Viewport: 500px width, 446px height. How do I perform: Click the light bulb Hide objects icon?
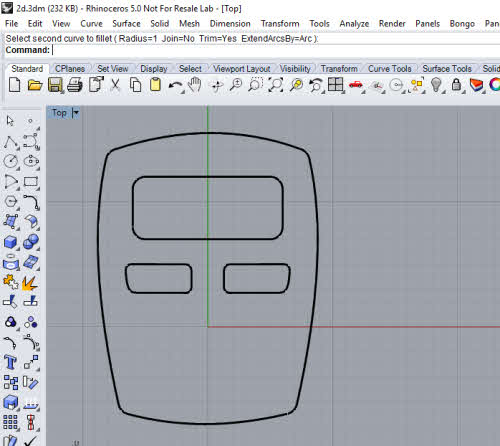(x=436, y=85)
